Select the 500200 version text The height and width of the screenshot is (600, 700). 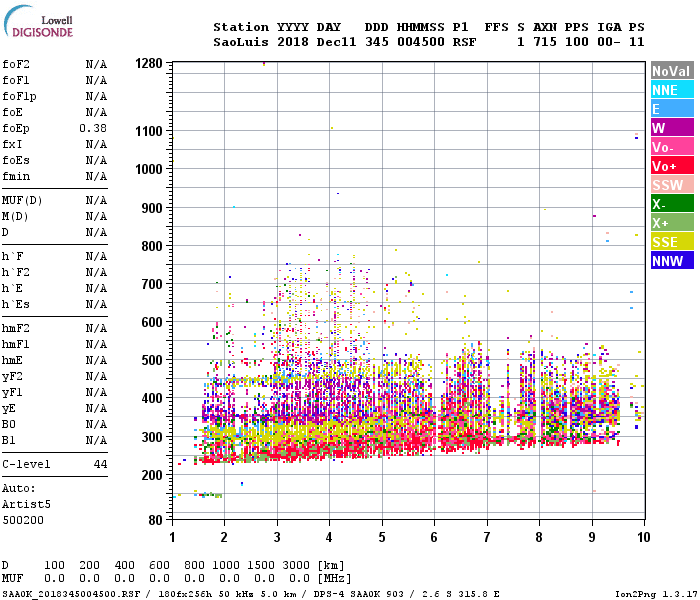pos(23,521)
